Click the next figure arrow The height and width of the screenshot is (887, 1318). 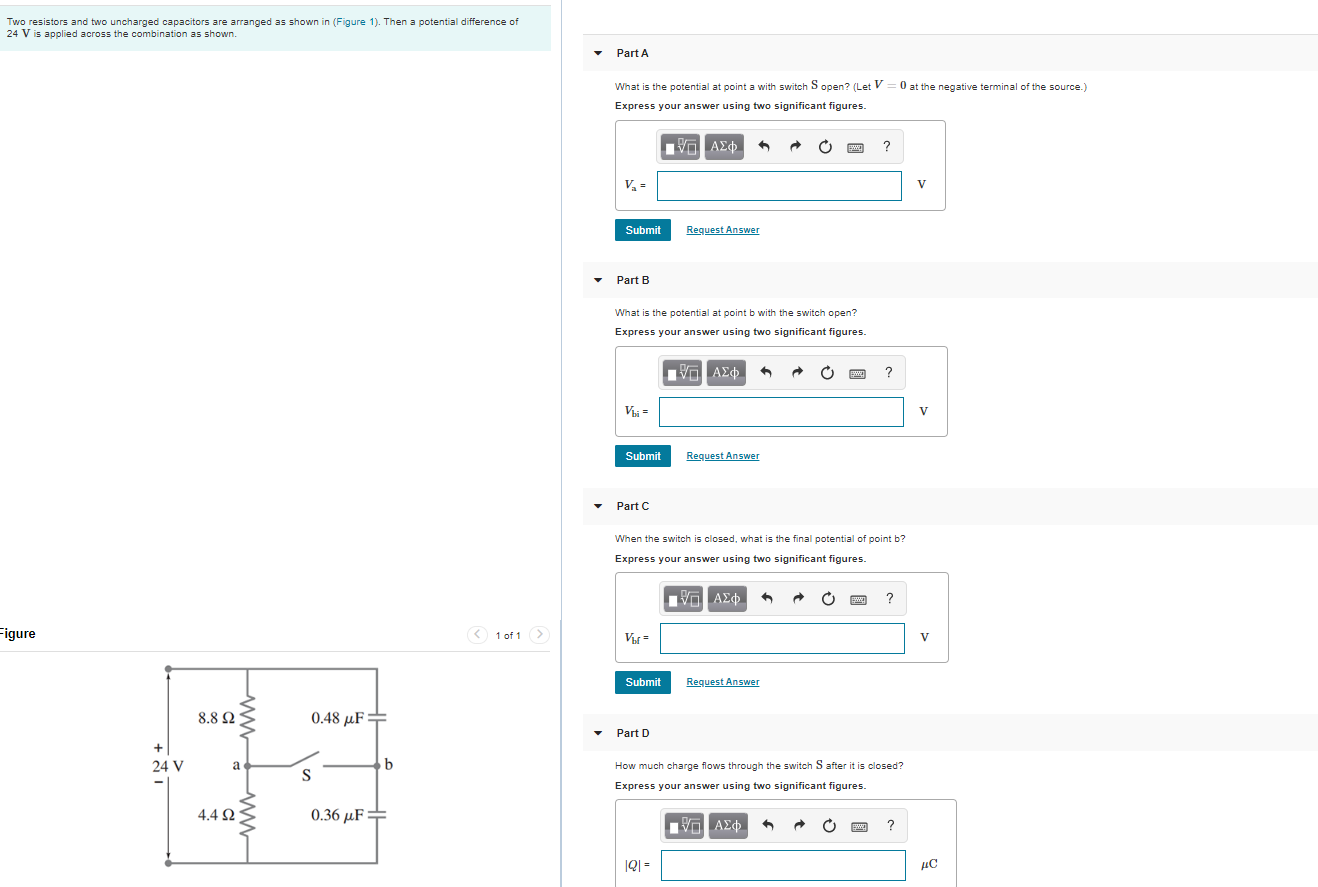539,634
